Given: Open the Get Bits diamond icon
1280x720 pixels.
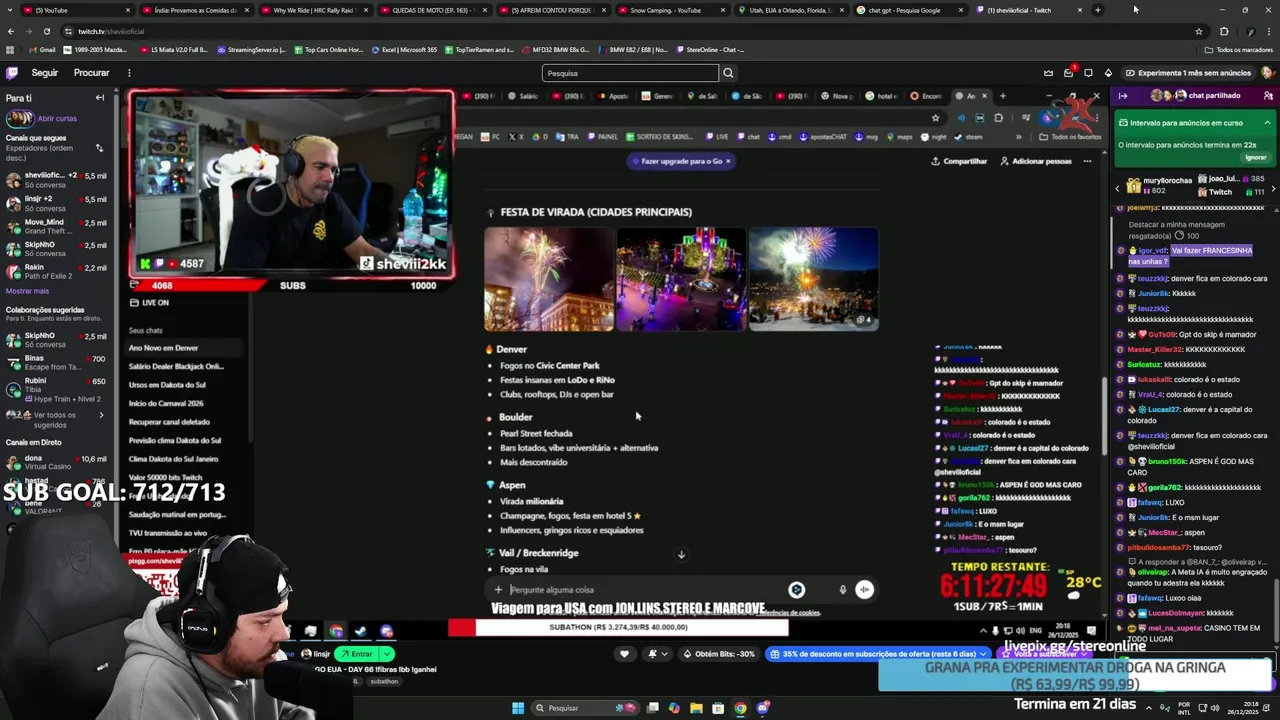Looking at the screenshot, I should pos(1108,73).
